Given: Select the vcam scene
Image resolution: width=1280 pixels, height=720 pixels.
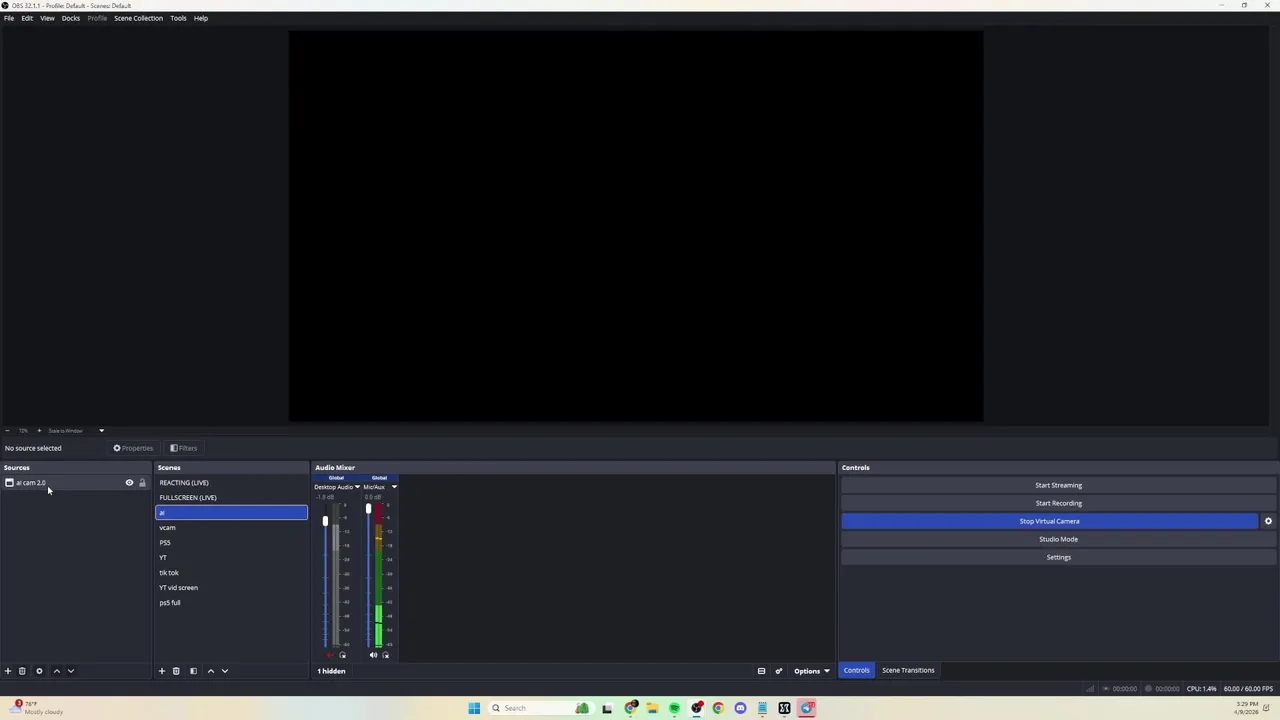Looking at the screenshot, I should pos(231,528).
